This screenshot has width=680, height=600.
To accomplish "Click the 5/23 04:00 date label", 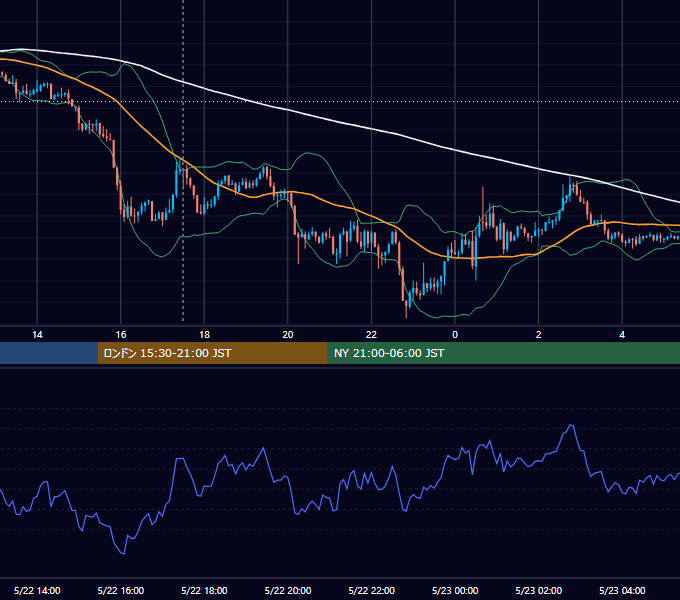I will click(x=622, y=590).
